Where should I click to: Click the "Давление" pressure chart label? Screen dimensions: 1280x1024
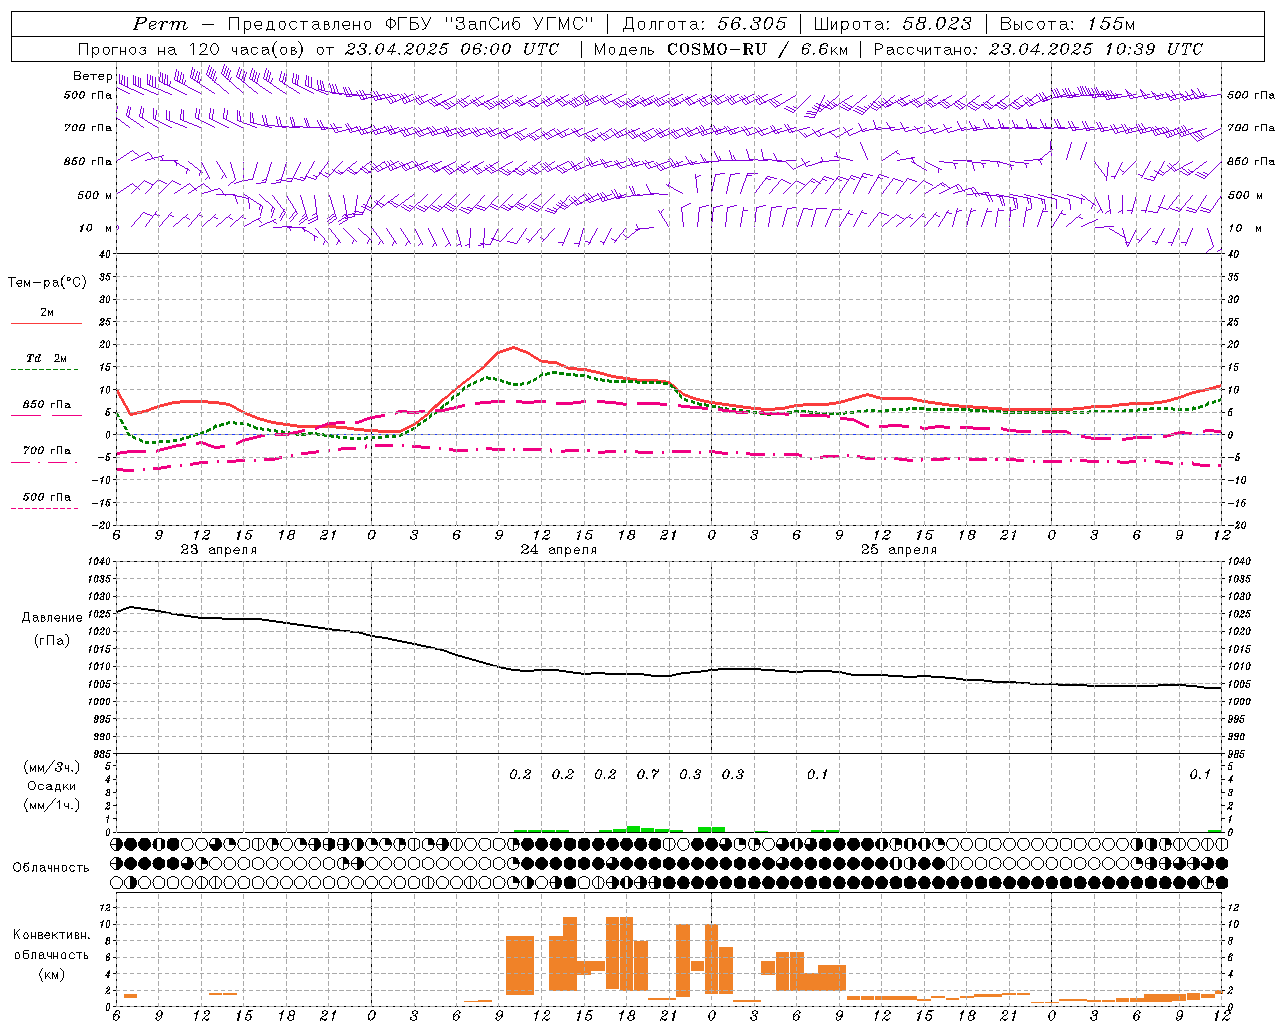(x=50, y=618)
